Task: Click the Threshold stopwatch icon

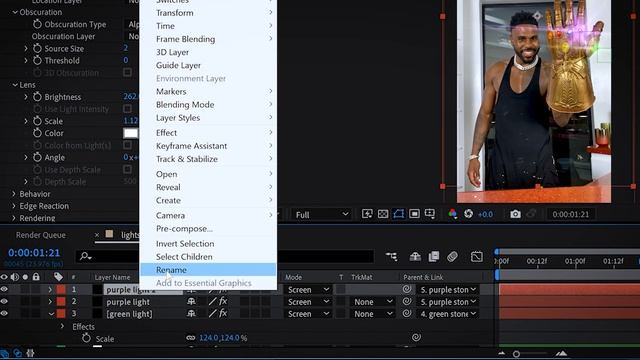Action: pyautogui.click(x=37, y=60)
